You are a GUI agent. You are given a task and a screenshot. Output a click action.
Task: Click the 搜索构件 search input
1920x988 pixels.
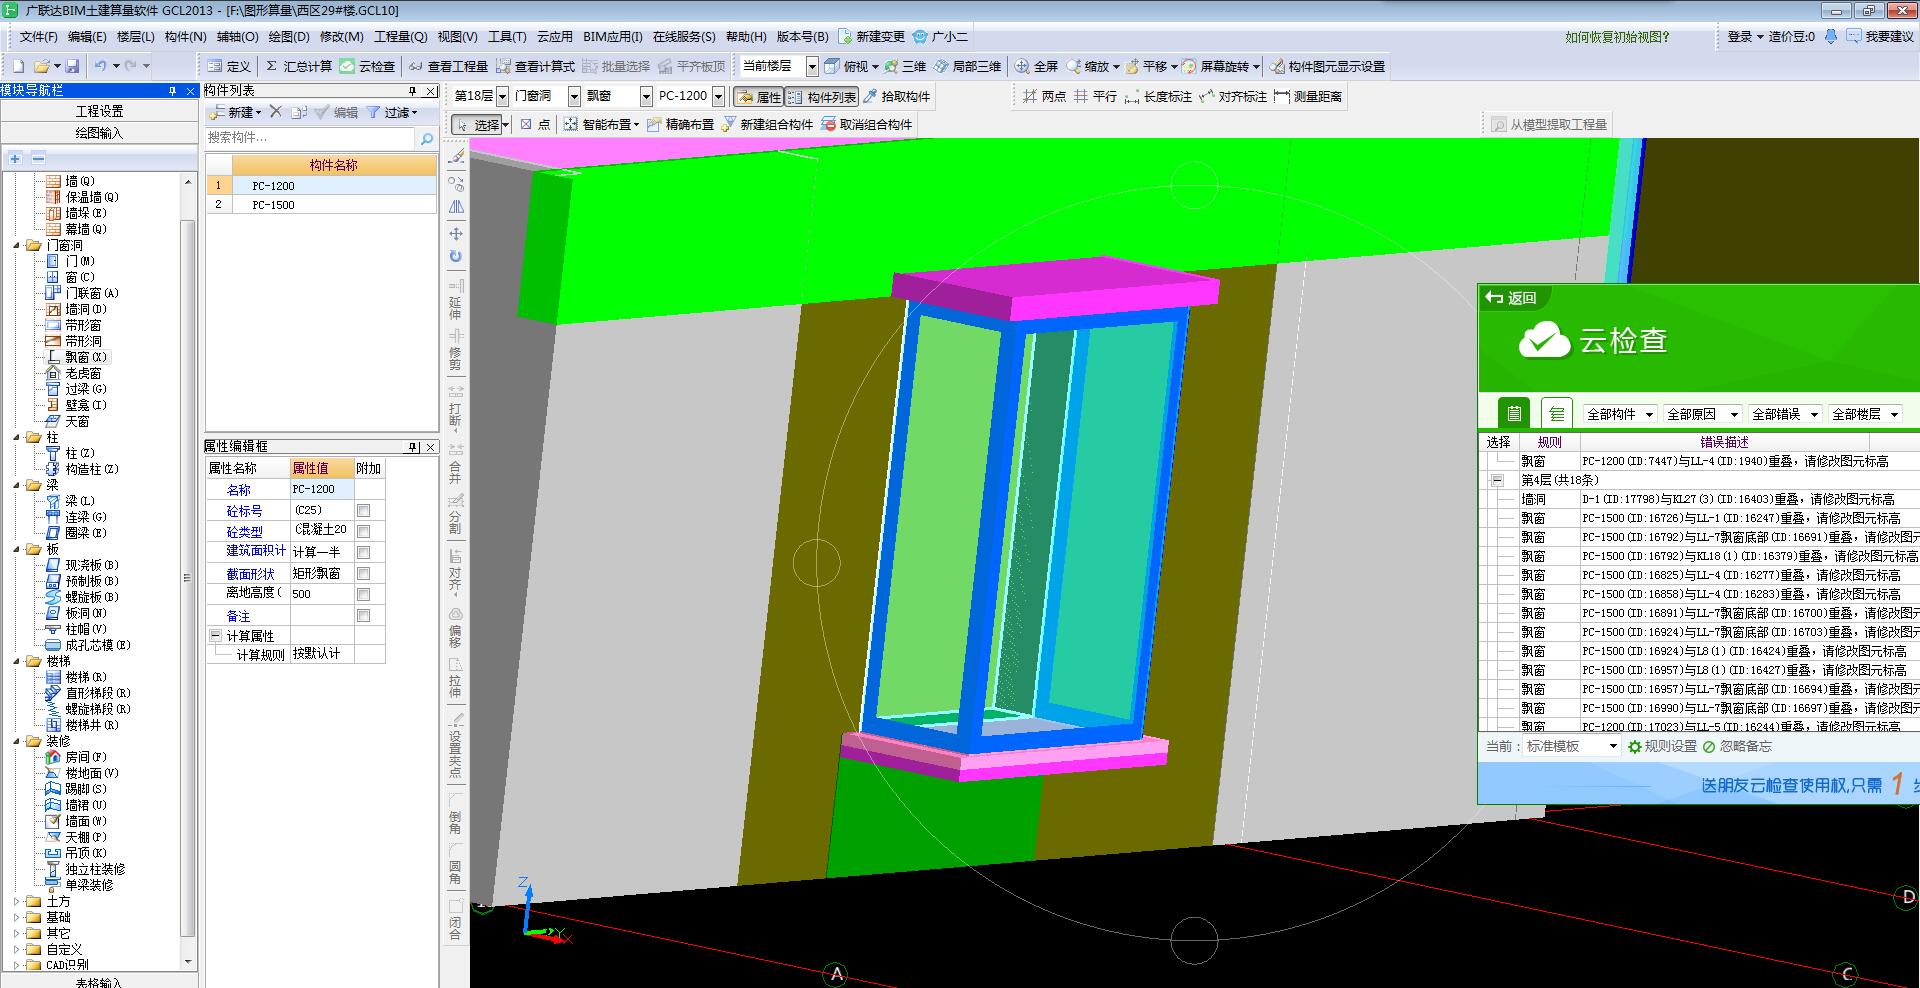311,138
